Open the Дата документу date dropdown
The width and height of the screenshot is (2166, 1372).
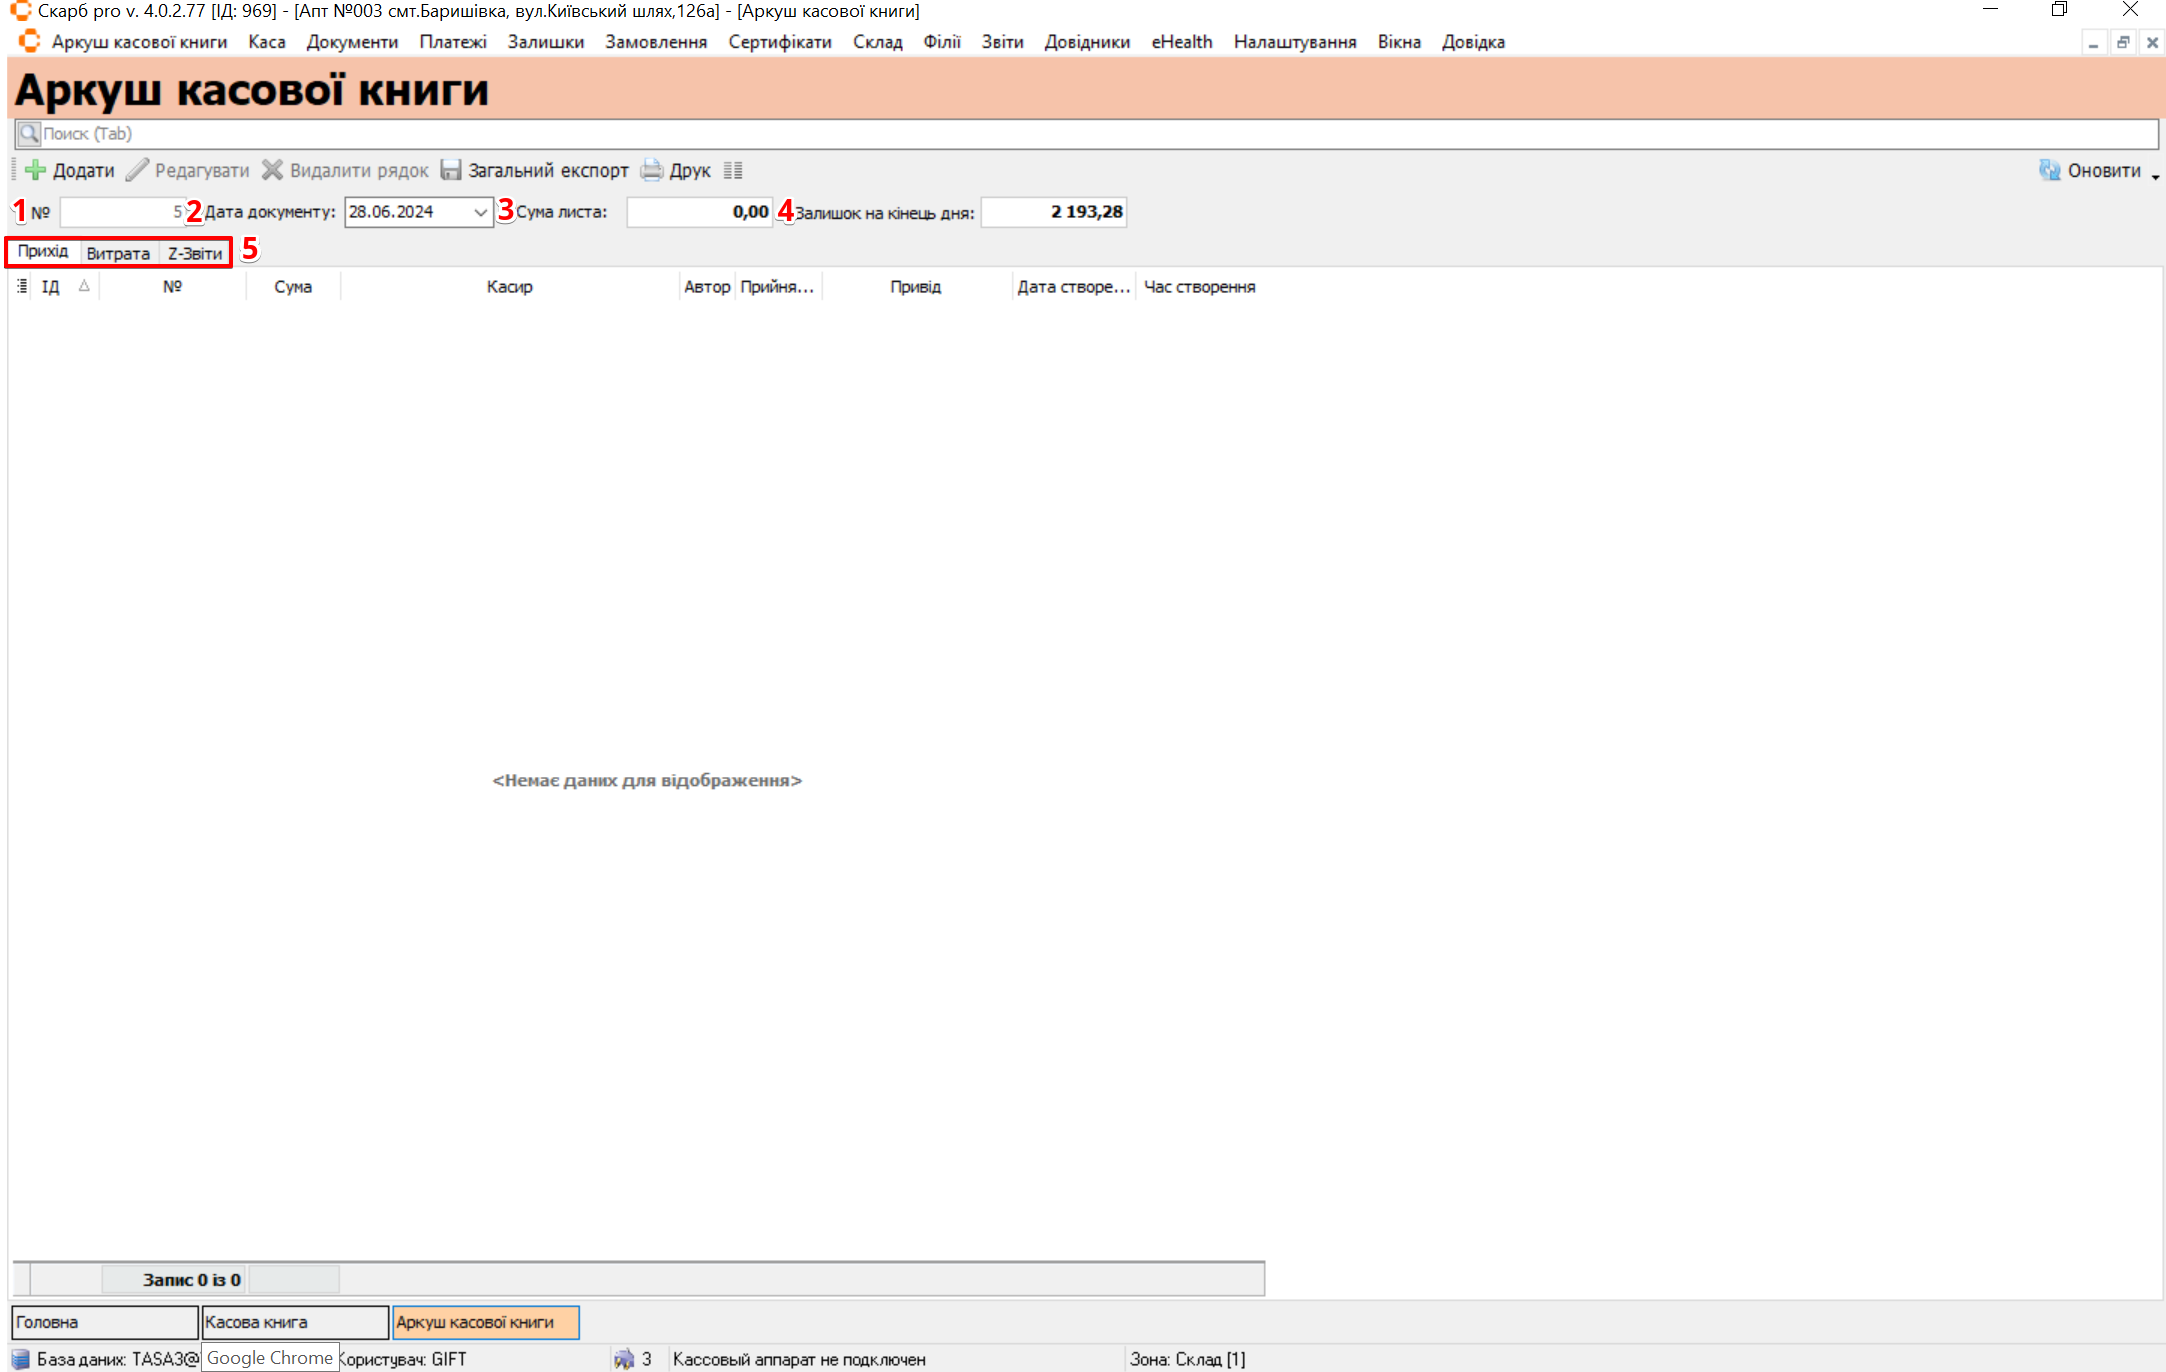point(480,212)
